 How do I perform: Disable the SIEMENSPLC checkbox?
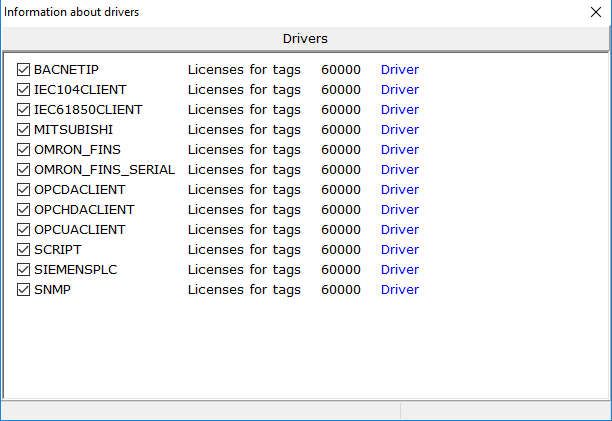click(x=23, y=270)
